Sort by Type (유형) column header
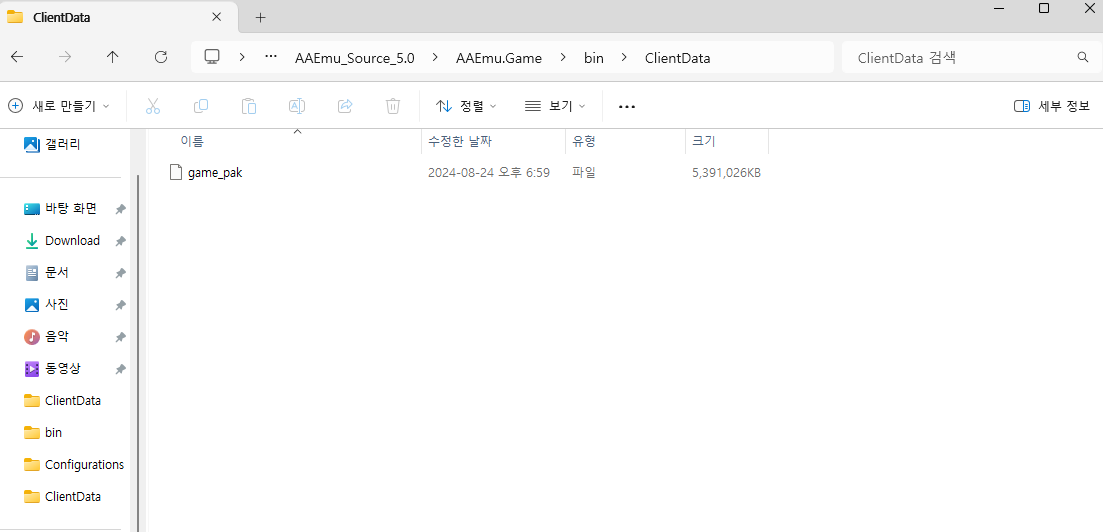The image size is (1103, 532). (x=625, y=141)
